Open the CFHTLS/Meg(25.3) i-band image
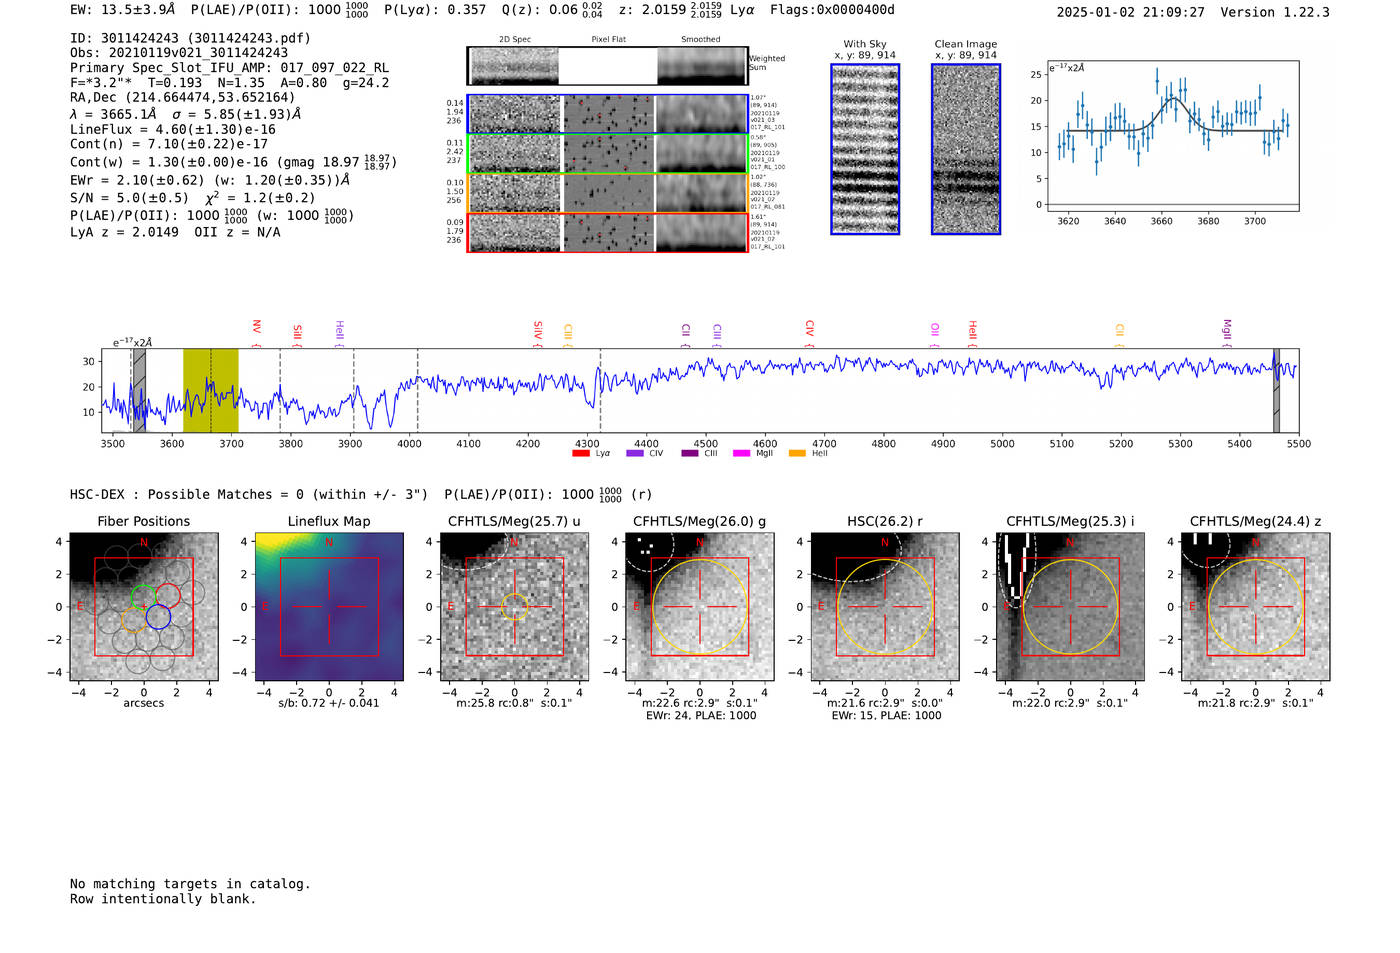The width and height of the screenshot is (1400, 953). [1070, 607]
